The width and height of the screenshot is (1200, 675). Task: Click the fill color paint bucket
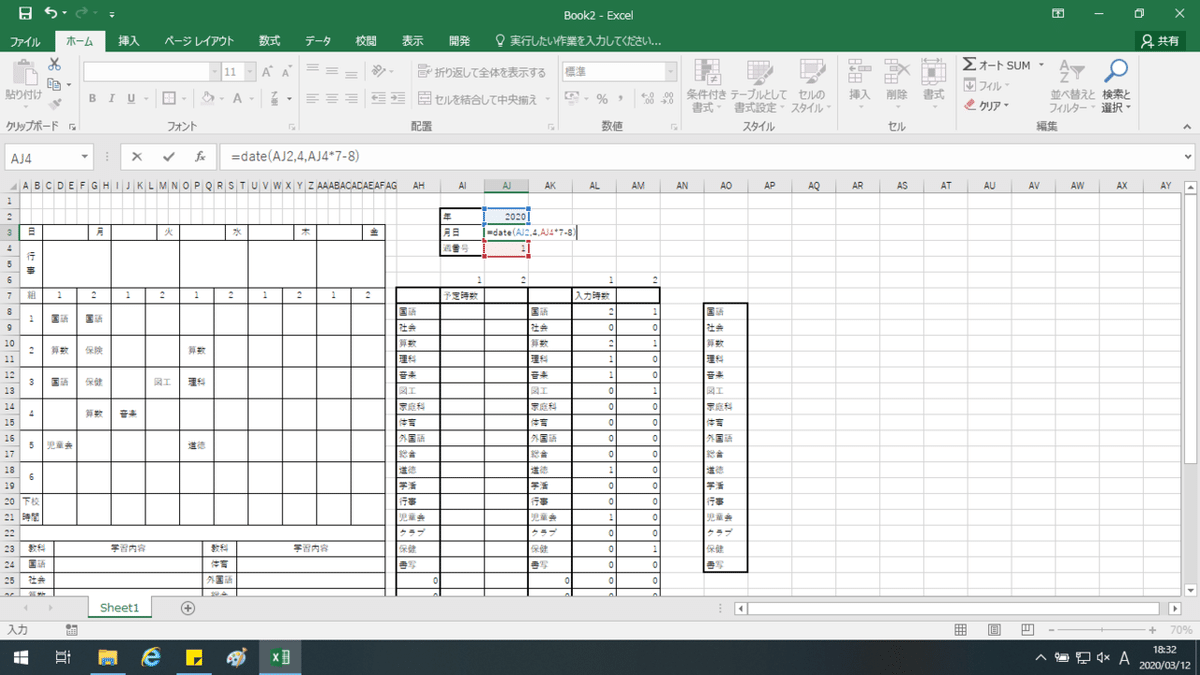(206, 99)
